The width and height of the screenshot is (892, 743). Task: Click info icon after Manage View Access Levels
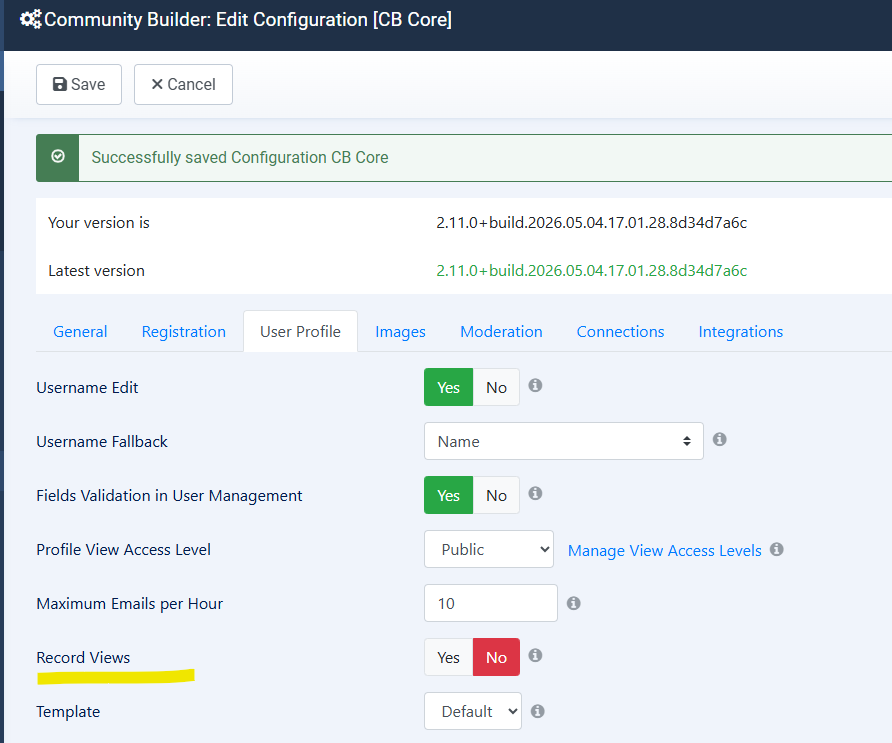pyautogui.click(x=777, y=549)
